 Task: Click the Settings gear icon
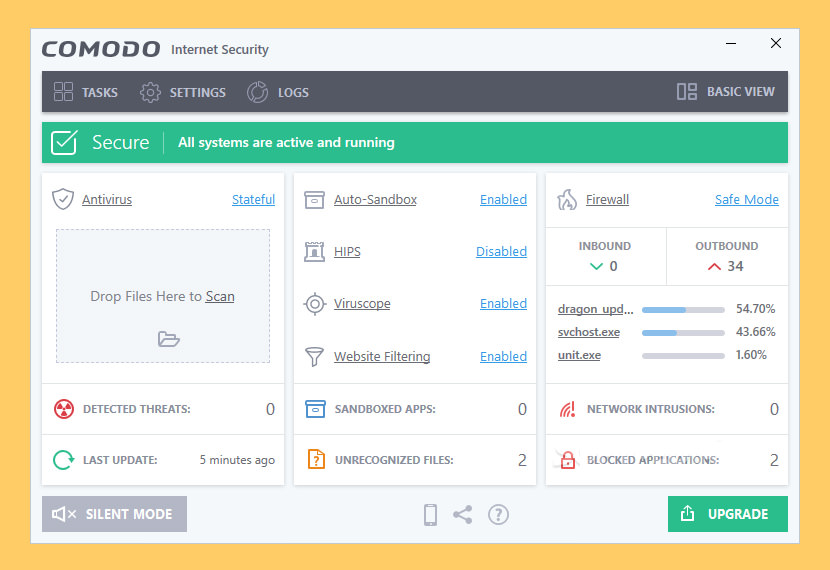[x=150, y=92]
